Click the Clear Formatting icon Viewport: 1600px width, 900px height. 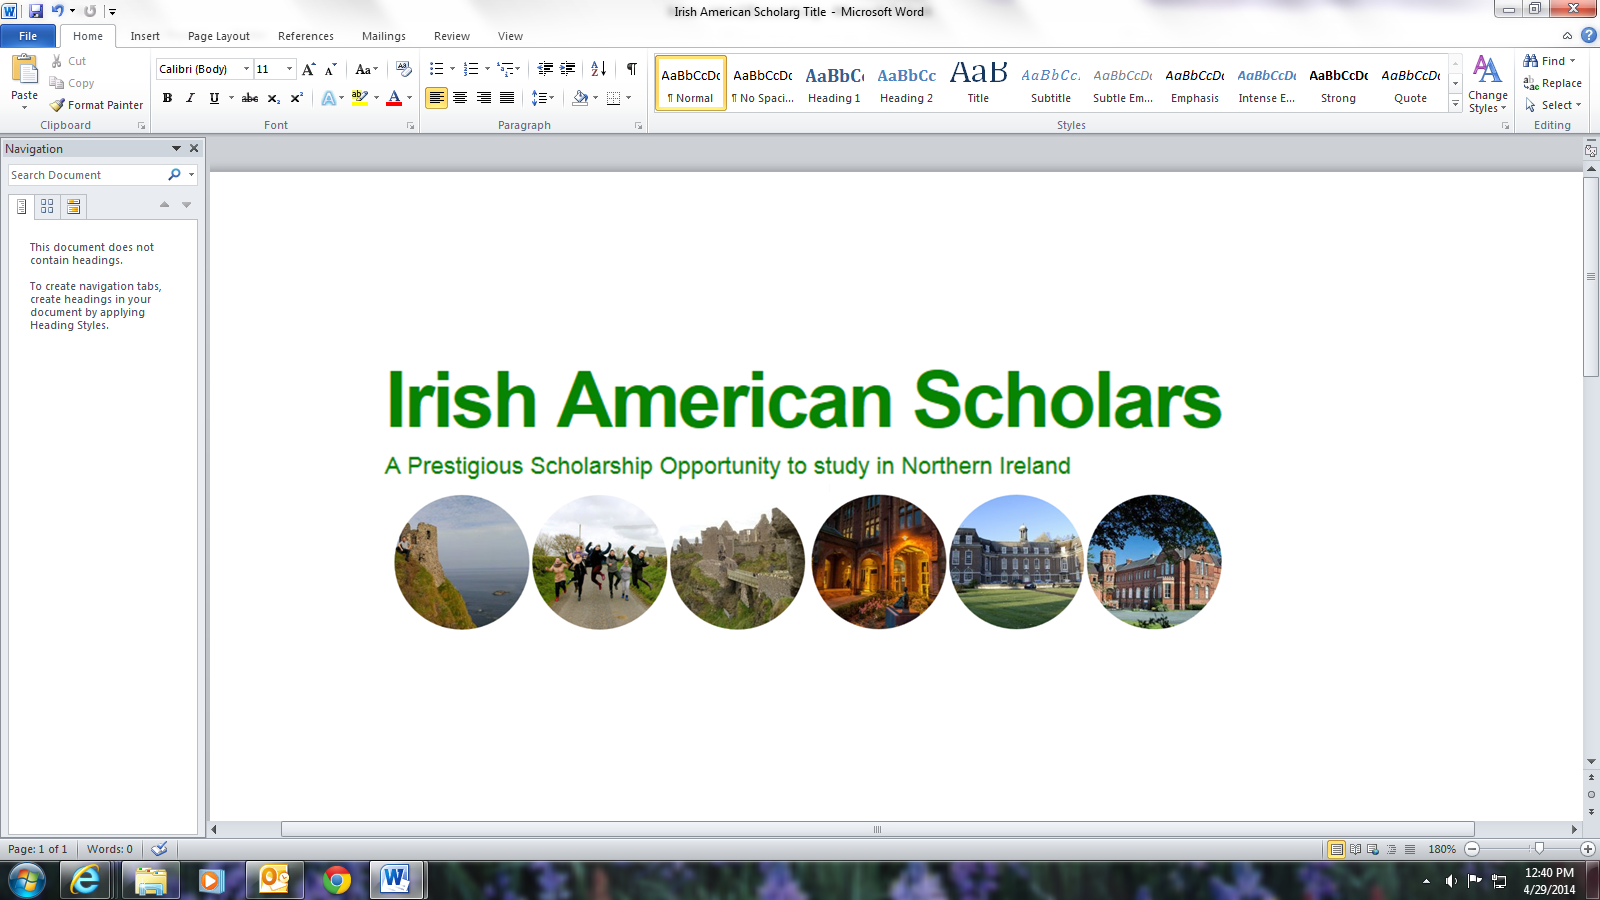[x=403, y=69]
